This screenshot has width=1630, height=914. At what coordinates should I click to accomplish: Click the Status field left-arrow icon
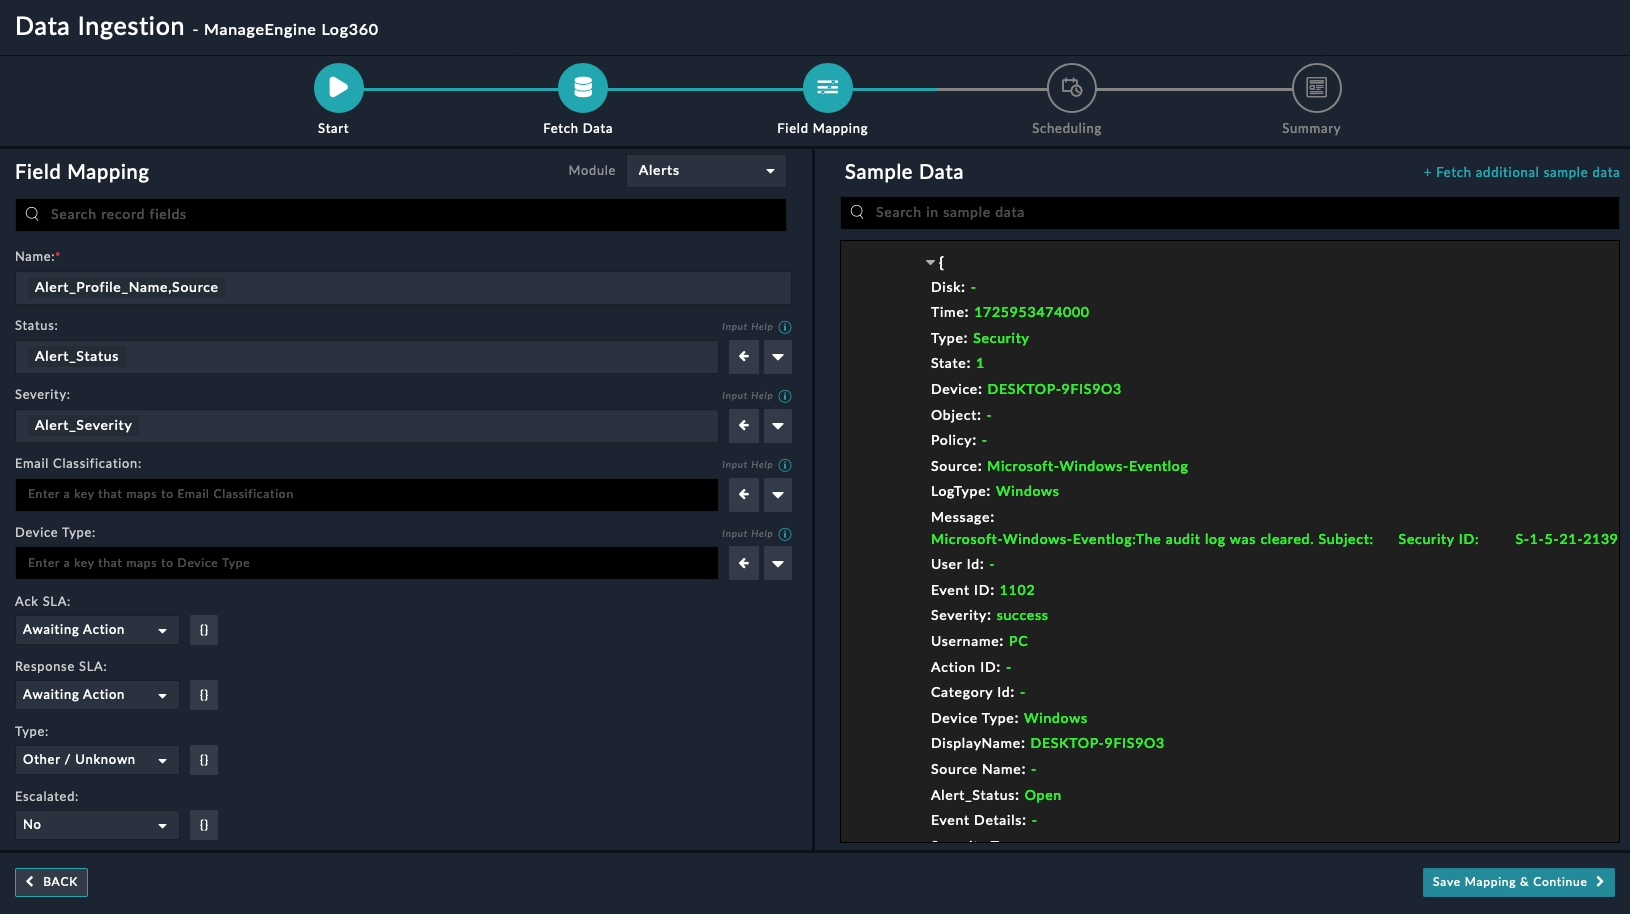tap(743, 357)
